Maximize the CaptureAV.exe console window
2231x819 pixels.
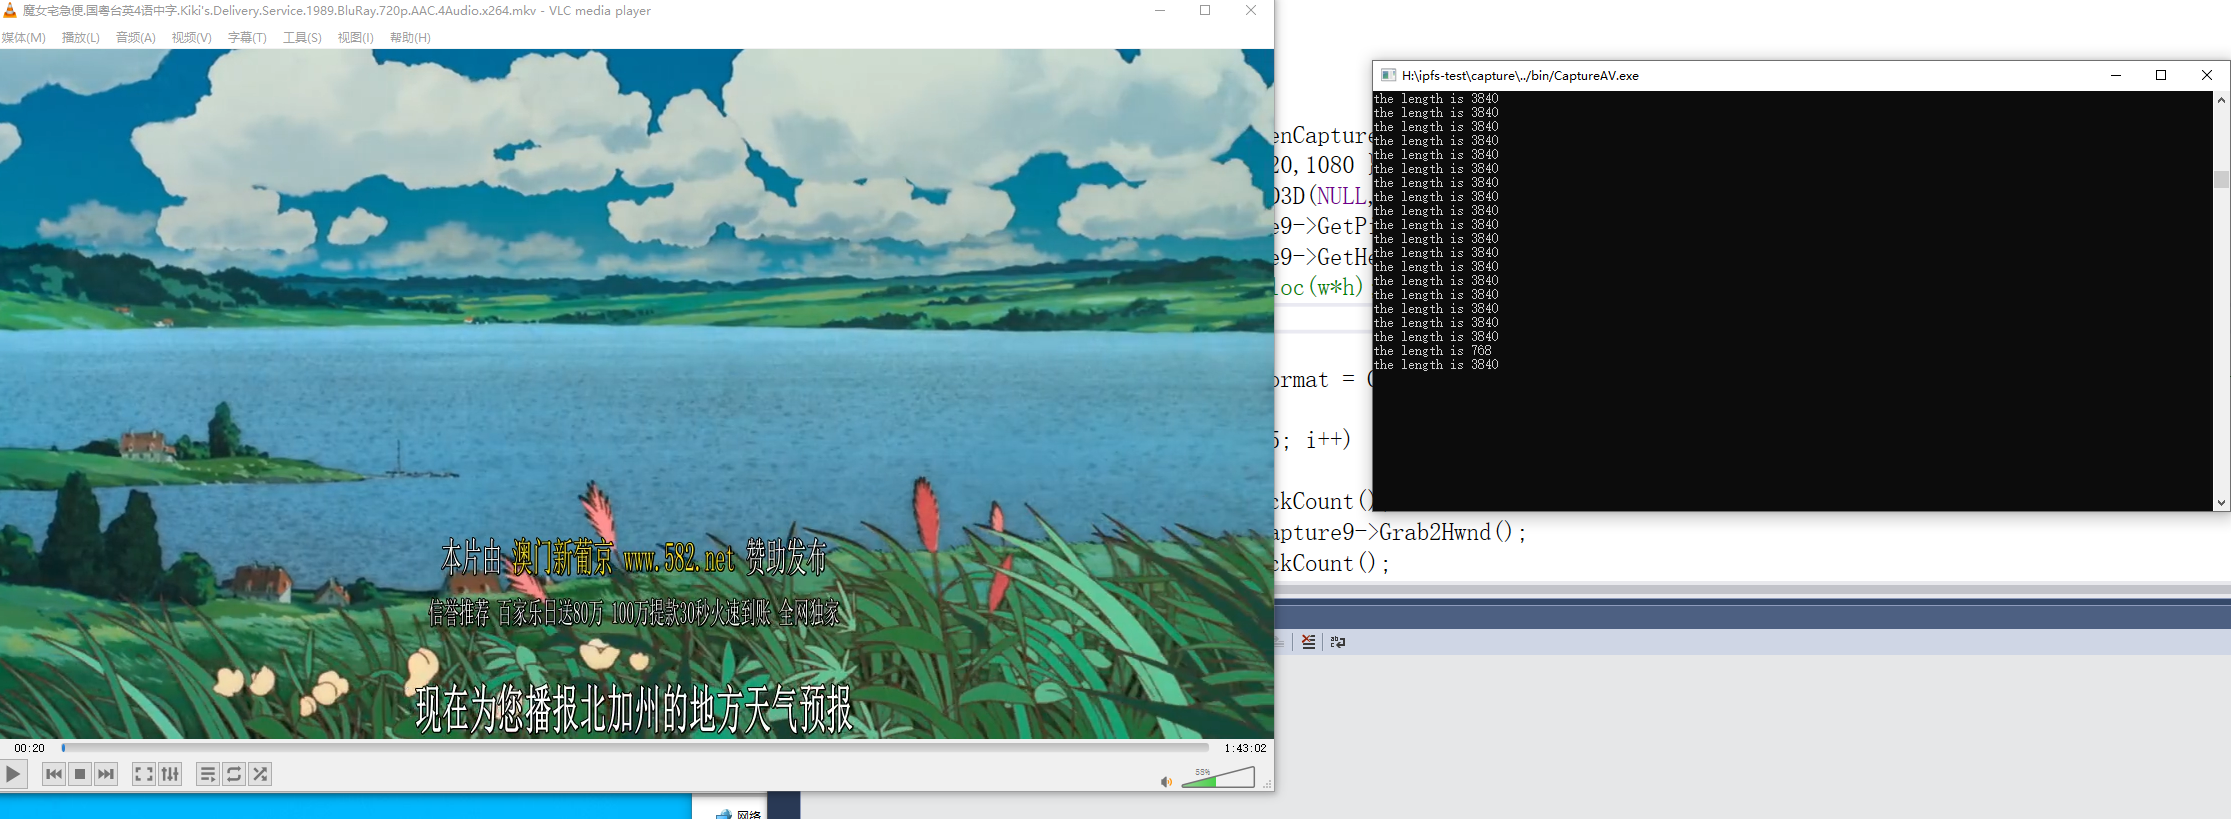coord(2161,75)
